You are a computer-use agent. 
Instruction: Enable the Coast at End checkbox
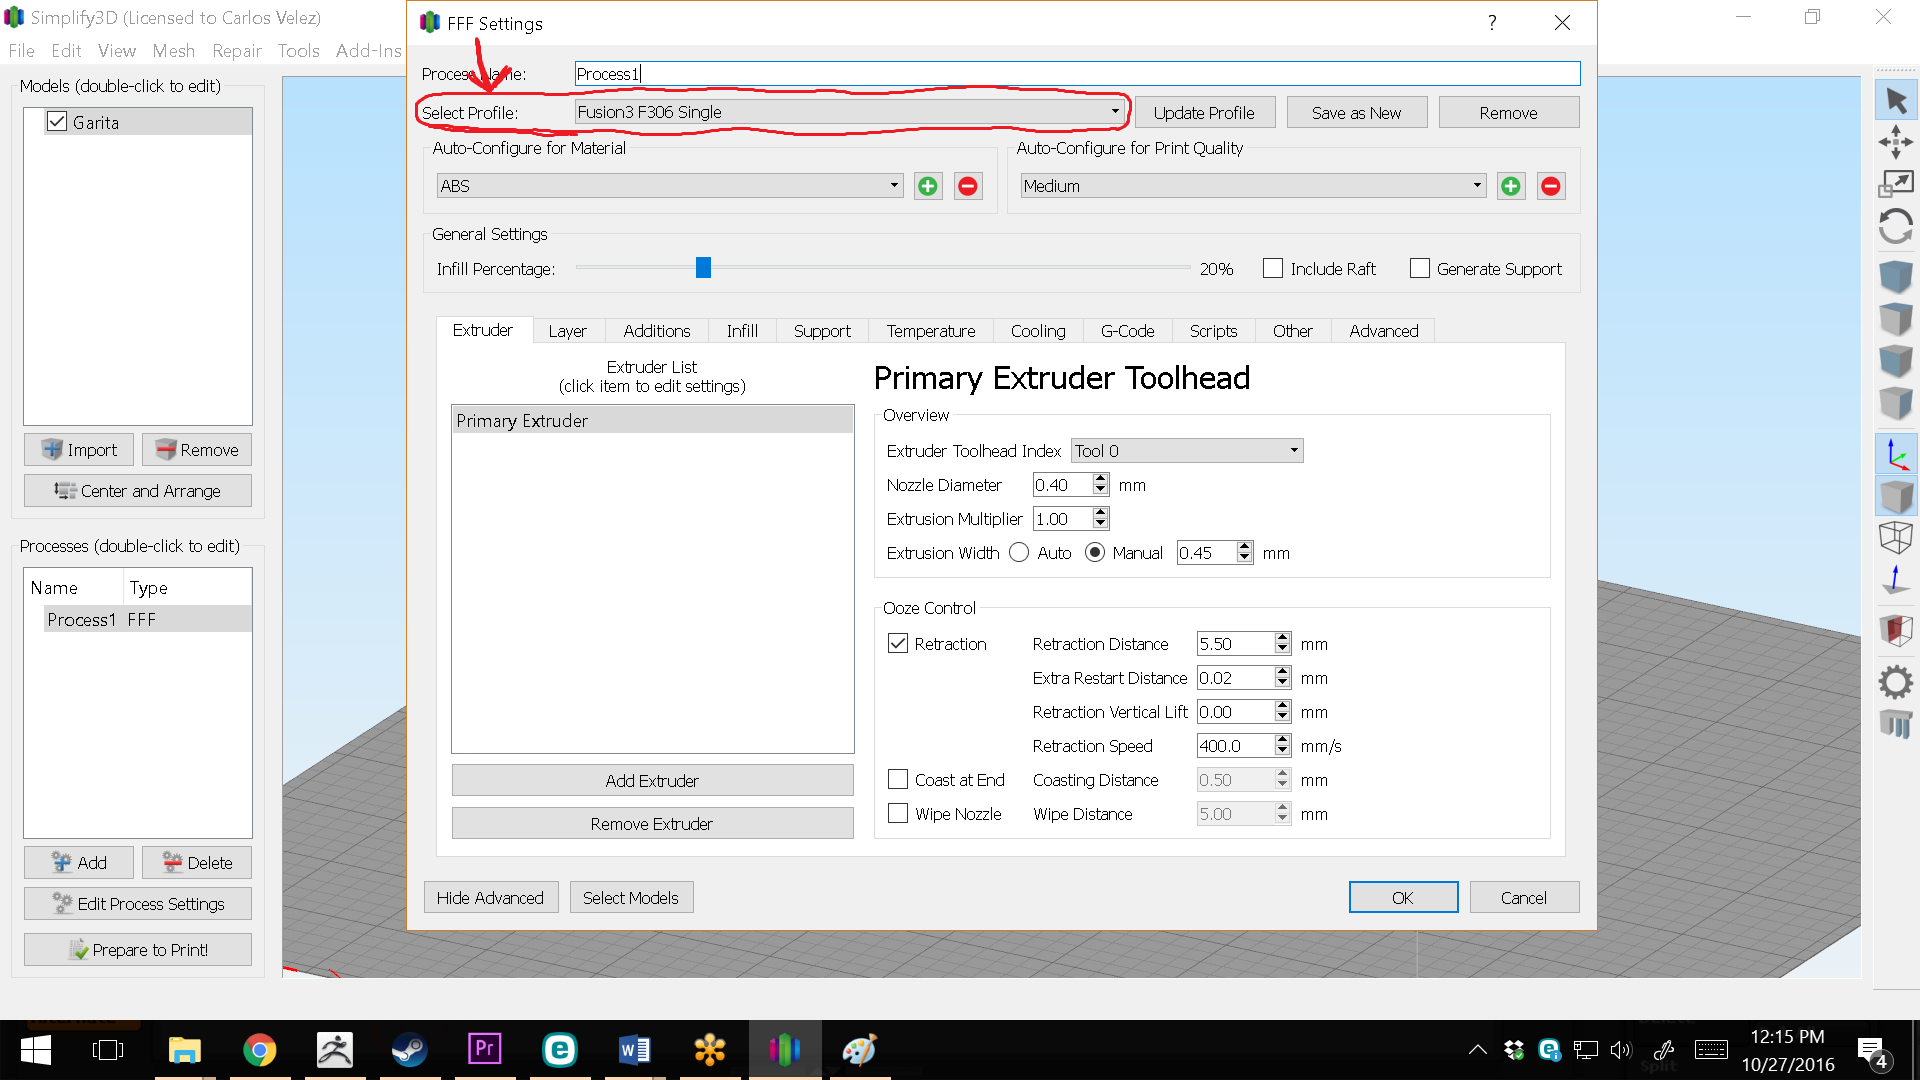coord(898,780)
